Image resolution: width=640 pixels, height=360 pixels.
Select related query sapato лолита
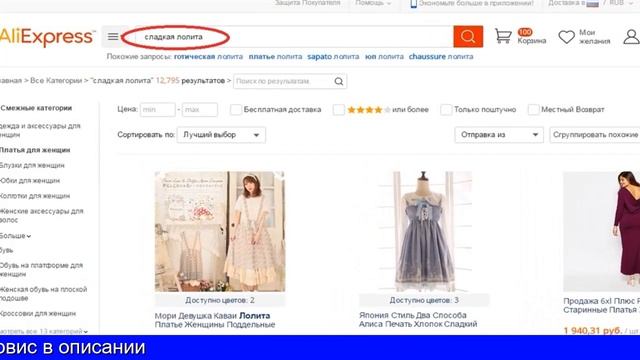pyautogui.click(x=333, y=57)
